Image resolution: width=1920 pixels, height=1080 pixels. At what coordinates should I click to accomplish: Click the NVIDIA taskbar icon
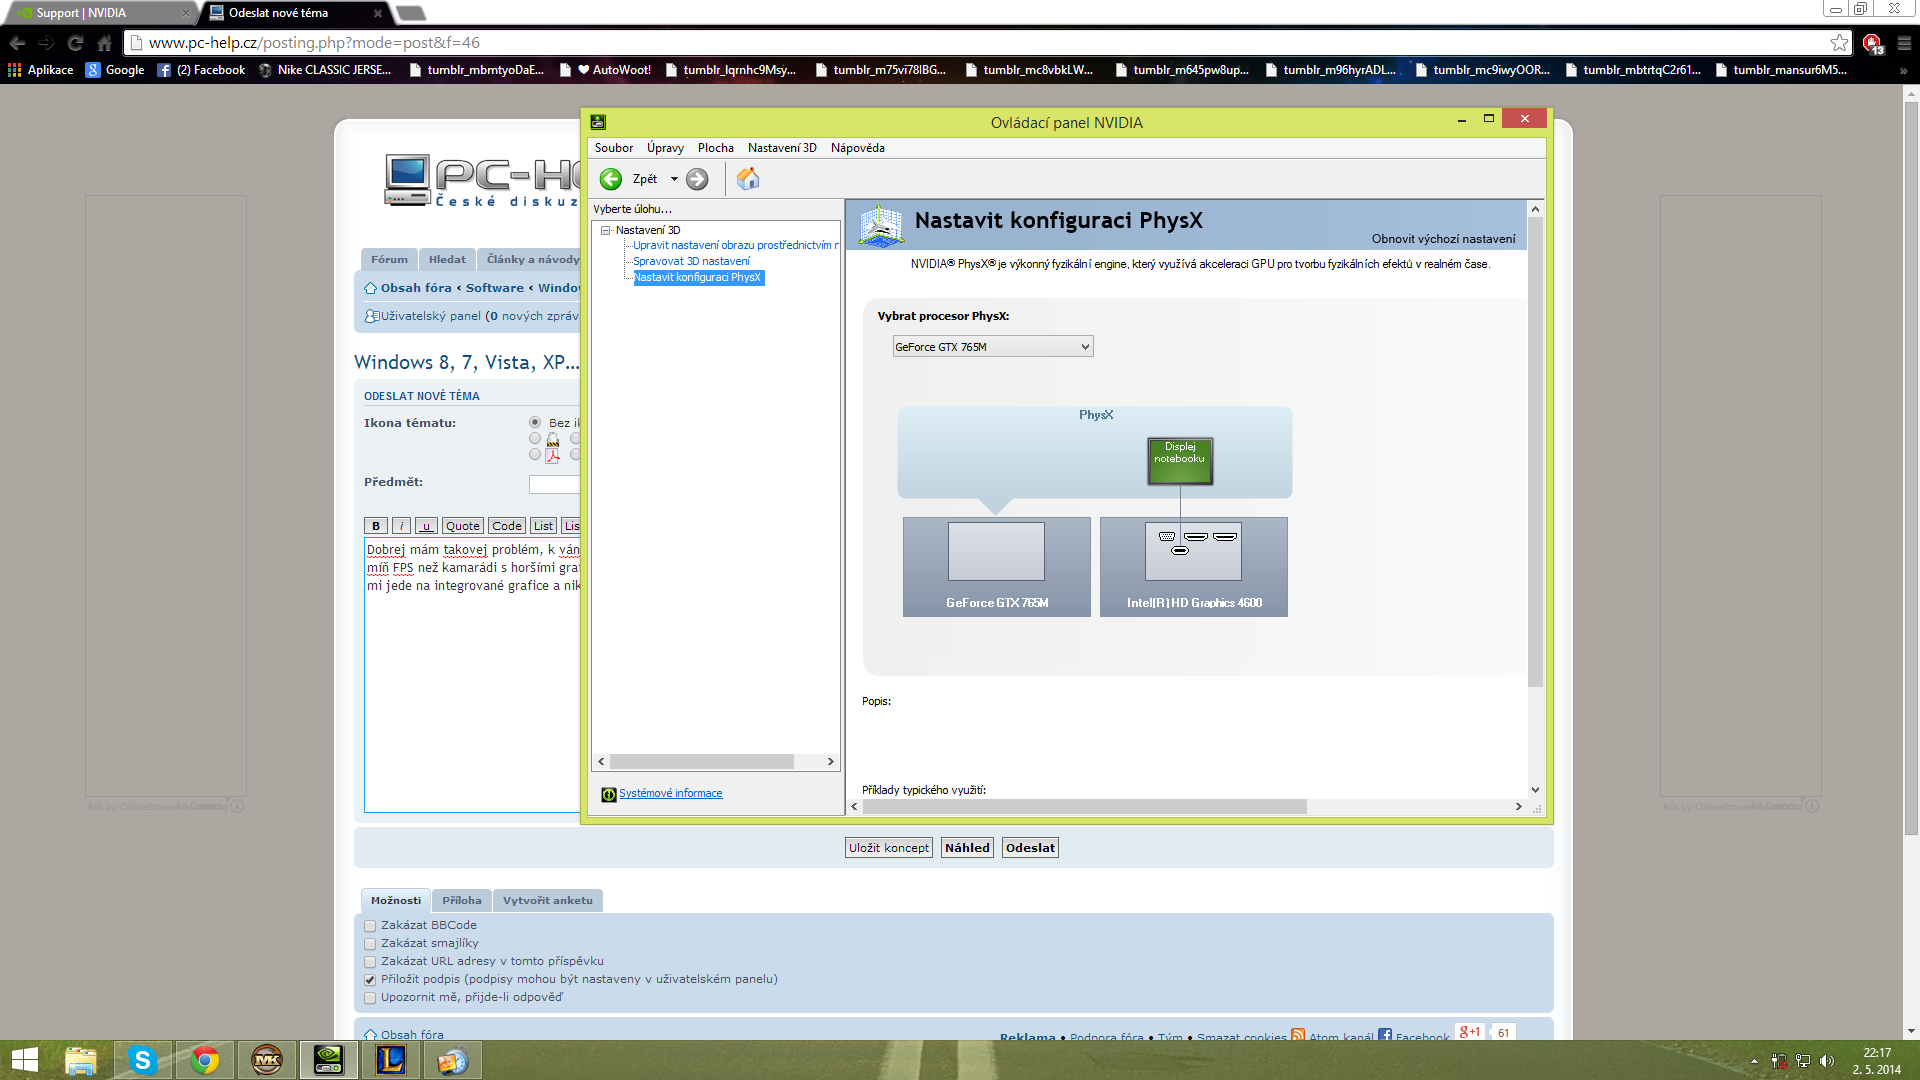pyautogui.click(x=328, y=1060)
